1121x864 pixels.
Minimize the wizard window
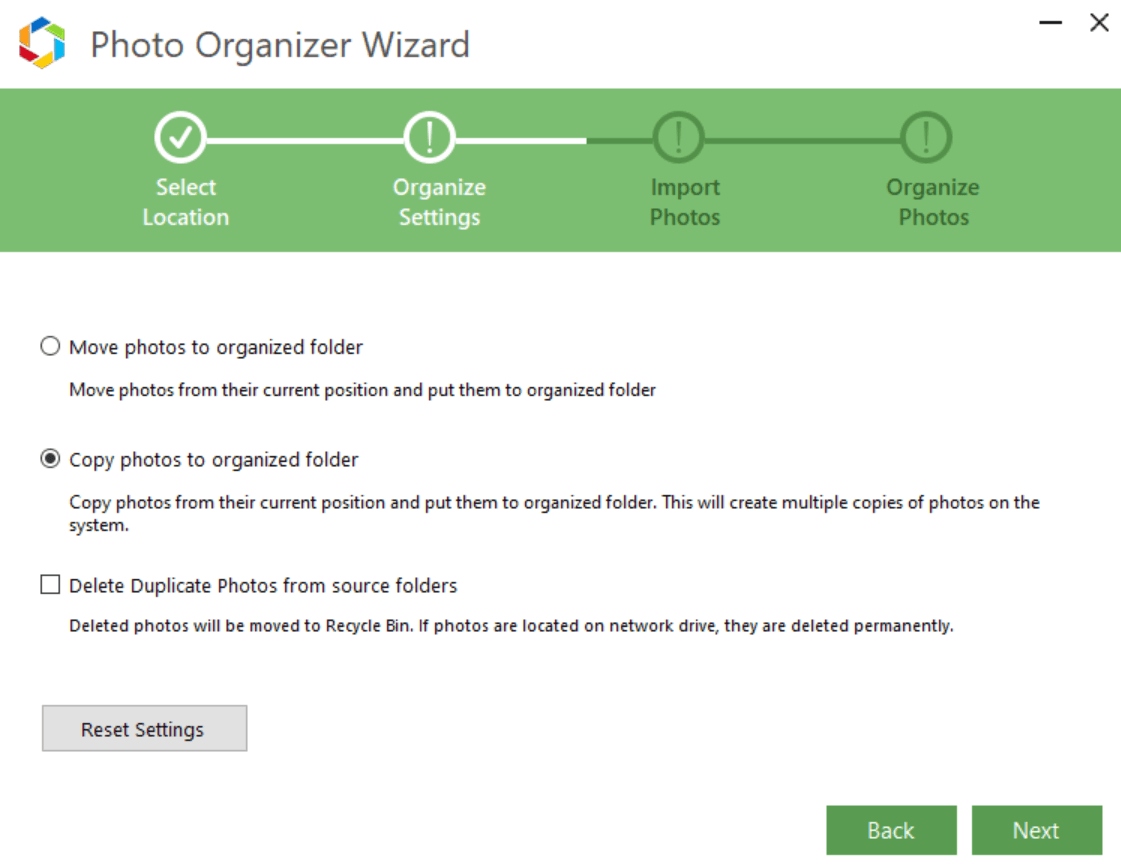(1050, 23)
